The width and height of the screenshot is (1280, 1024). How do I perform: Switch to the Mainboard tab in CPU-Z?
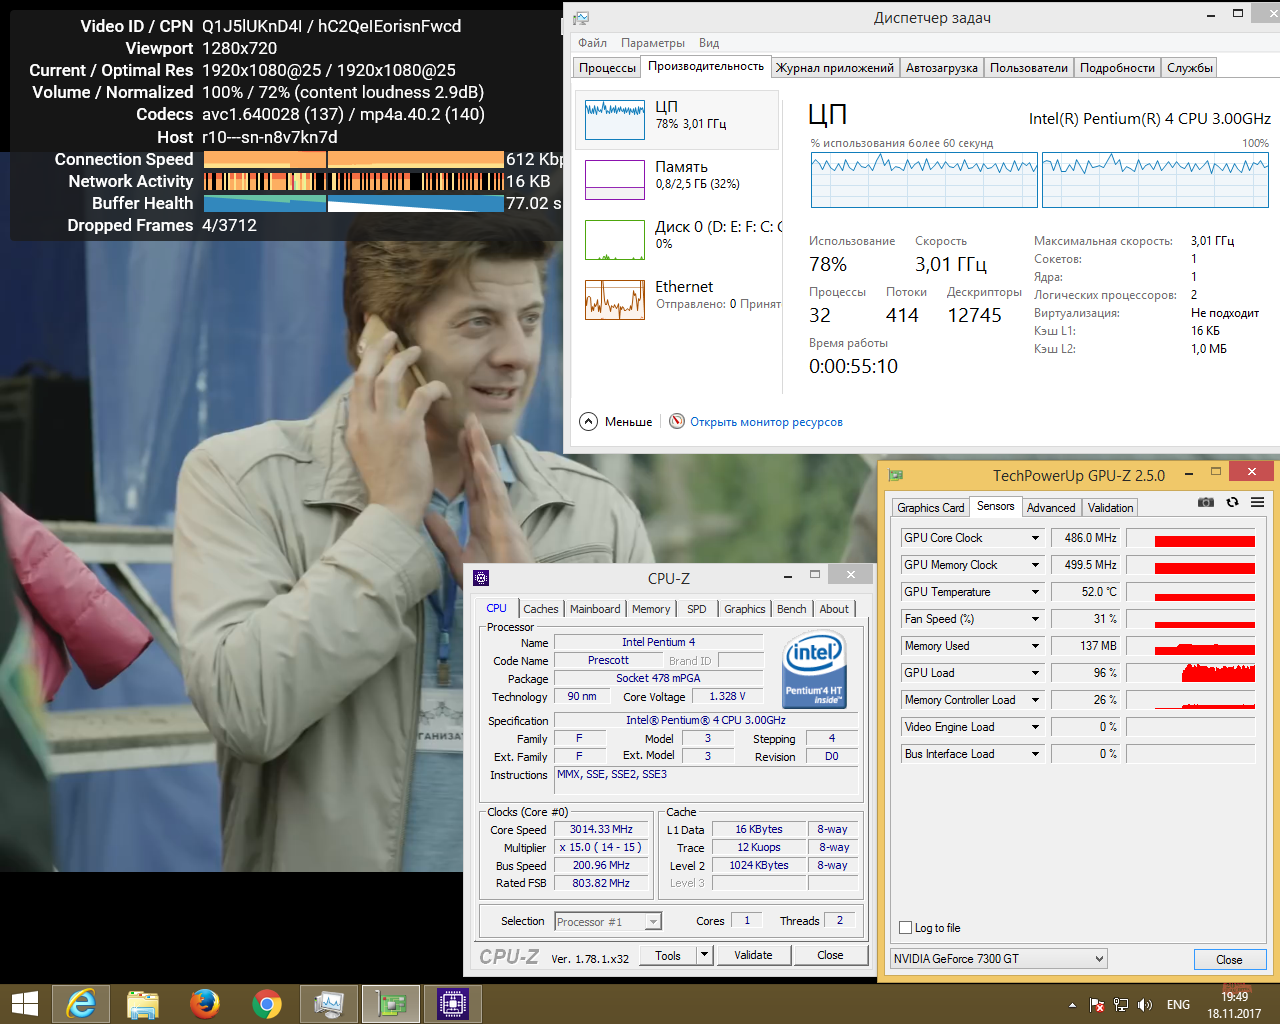tap(595, 609)
